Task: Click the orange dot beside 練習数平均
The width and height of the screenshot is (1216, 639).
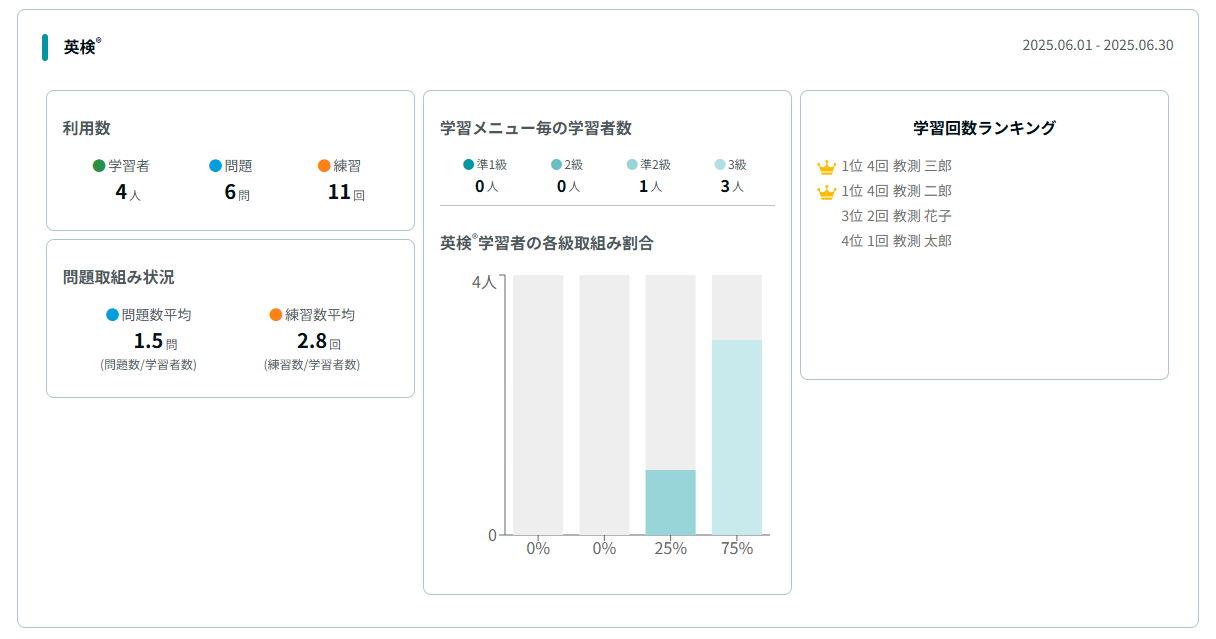Action: pyautogui.click(x=276, y=315)
